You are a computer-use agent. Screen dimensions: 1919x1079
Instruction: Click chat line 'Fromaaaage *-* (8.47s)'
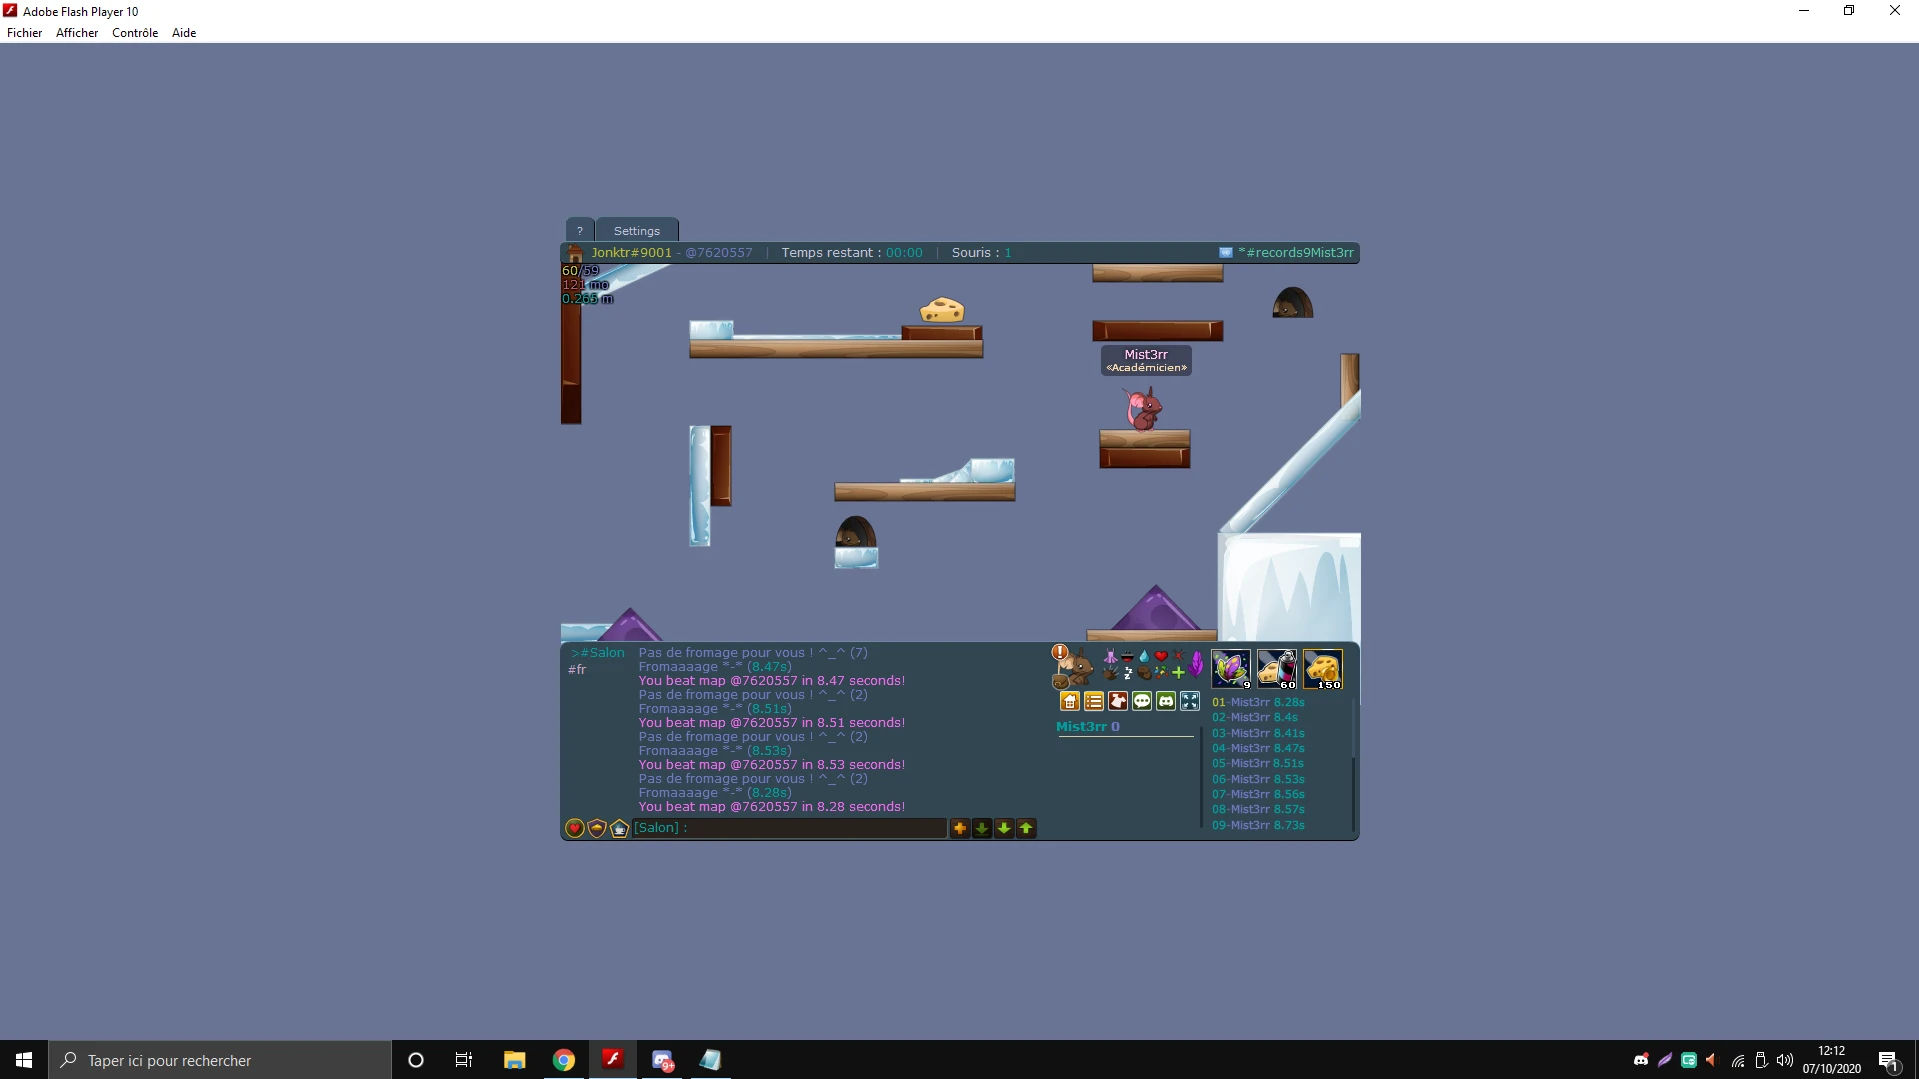click(x=715, y=667)
